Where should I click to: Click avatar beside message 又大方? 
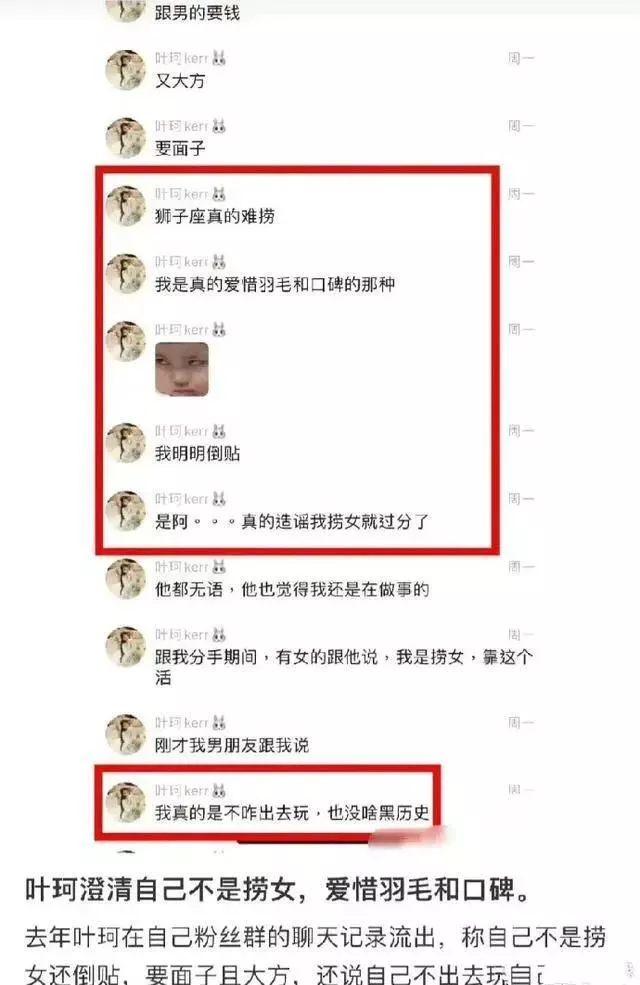click(126, 70)
